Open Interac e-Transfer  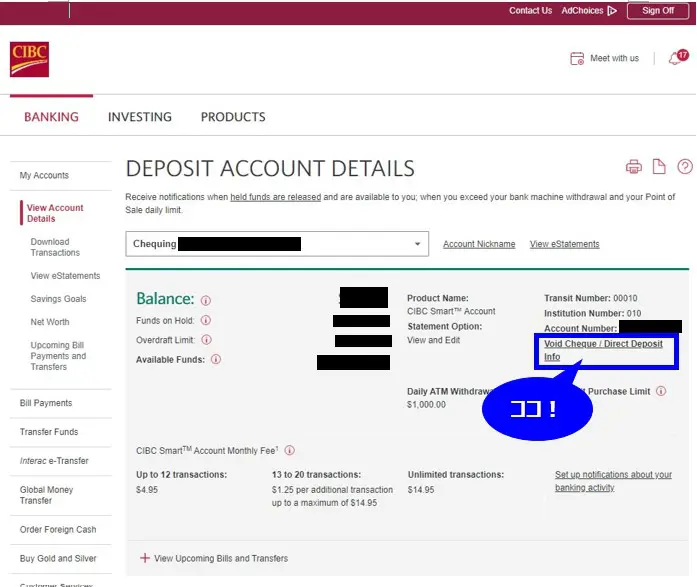[x=54, y=460]
